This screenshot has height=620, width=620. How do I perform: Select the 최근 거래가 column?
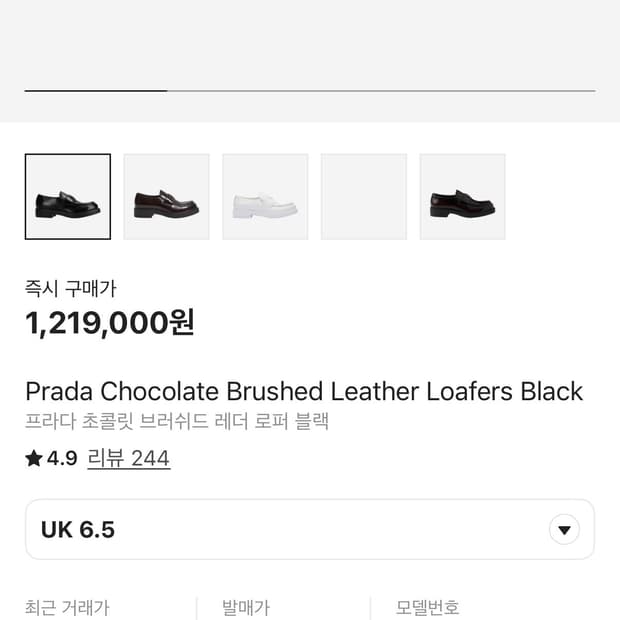click(x=67, y=608)
